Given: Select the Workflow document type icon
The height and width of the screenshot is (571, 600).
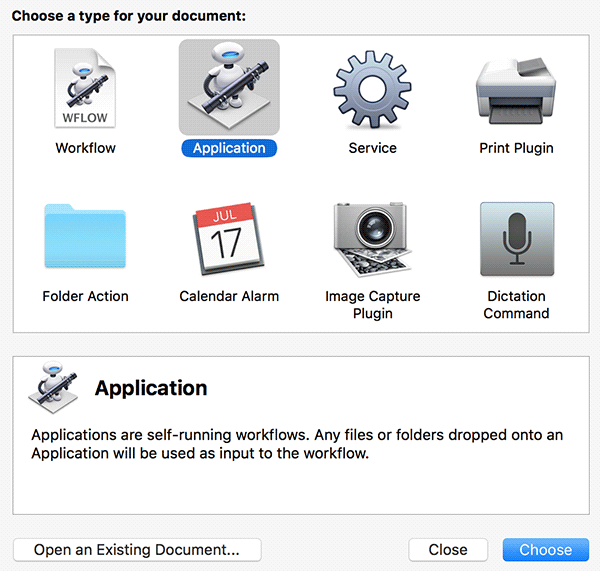Looking at the screenshot, I should coord(85,88).
